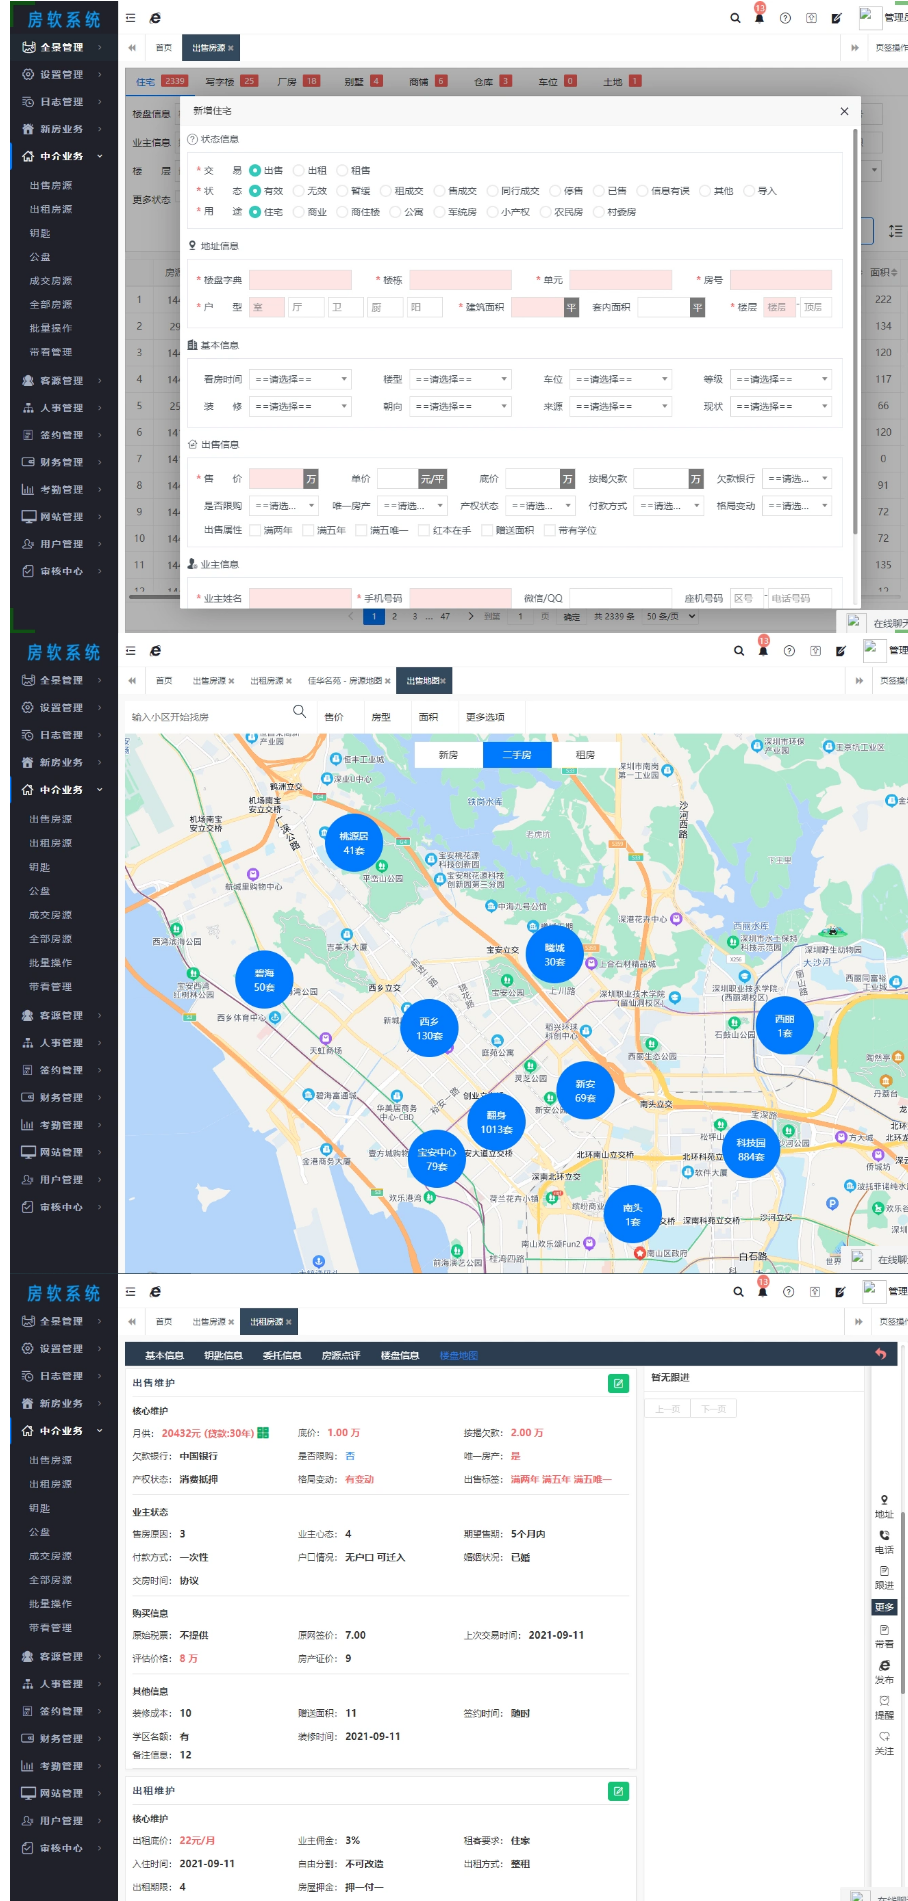Close the 新增住宅 dialog with X
Screen dimensions: 908x1901
[844, 111]
